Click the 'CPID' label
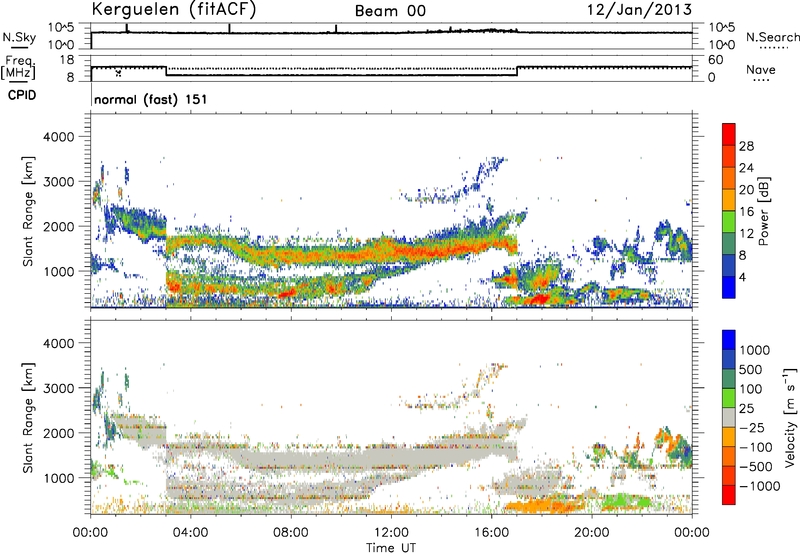The height and width of the screenshot is (554, 800). (22, 95)
